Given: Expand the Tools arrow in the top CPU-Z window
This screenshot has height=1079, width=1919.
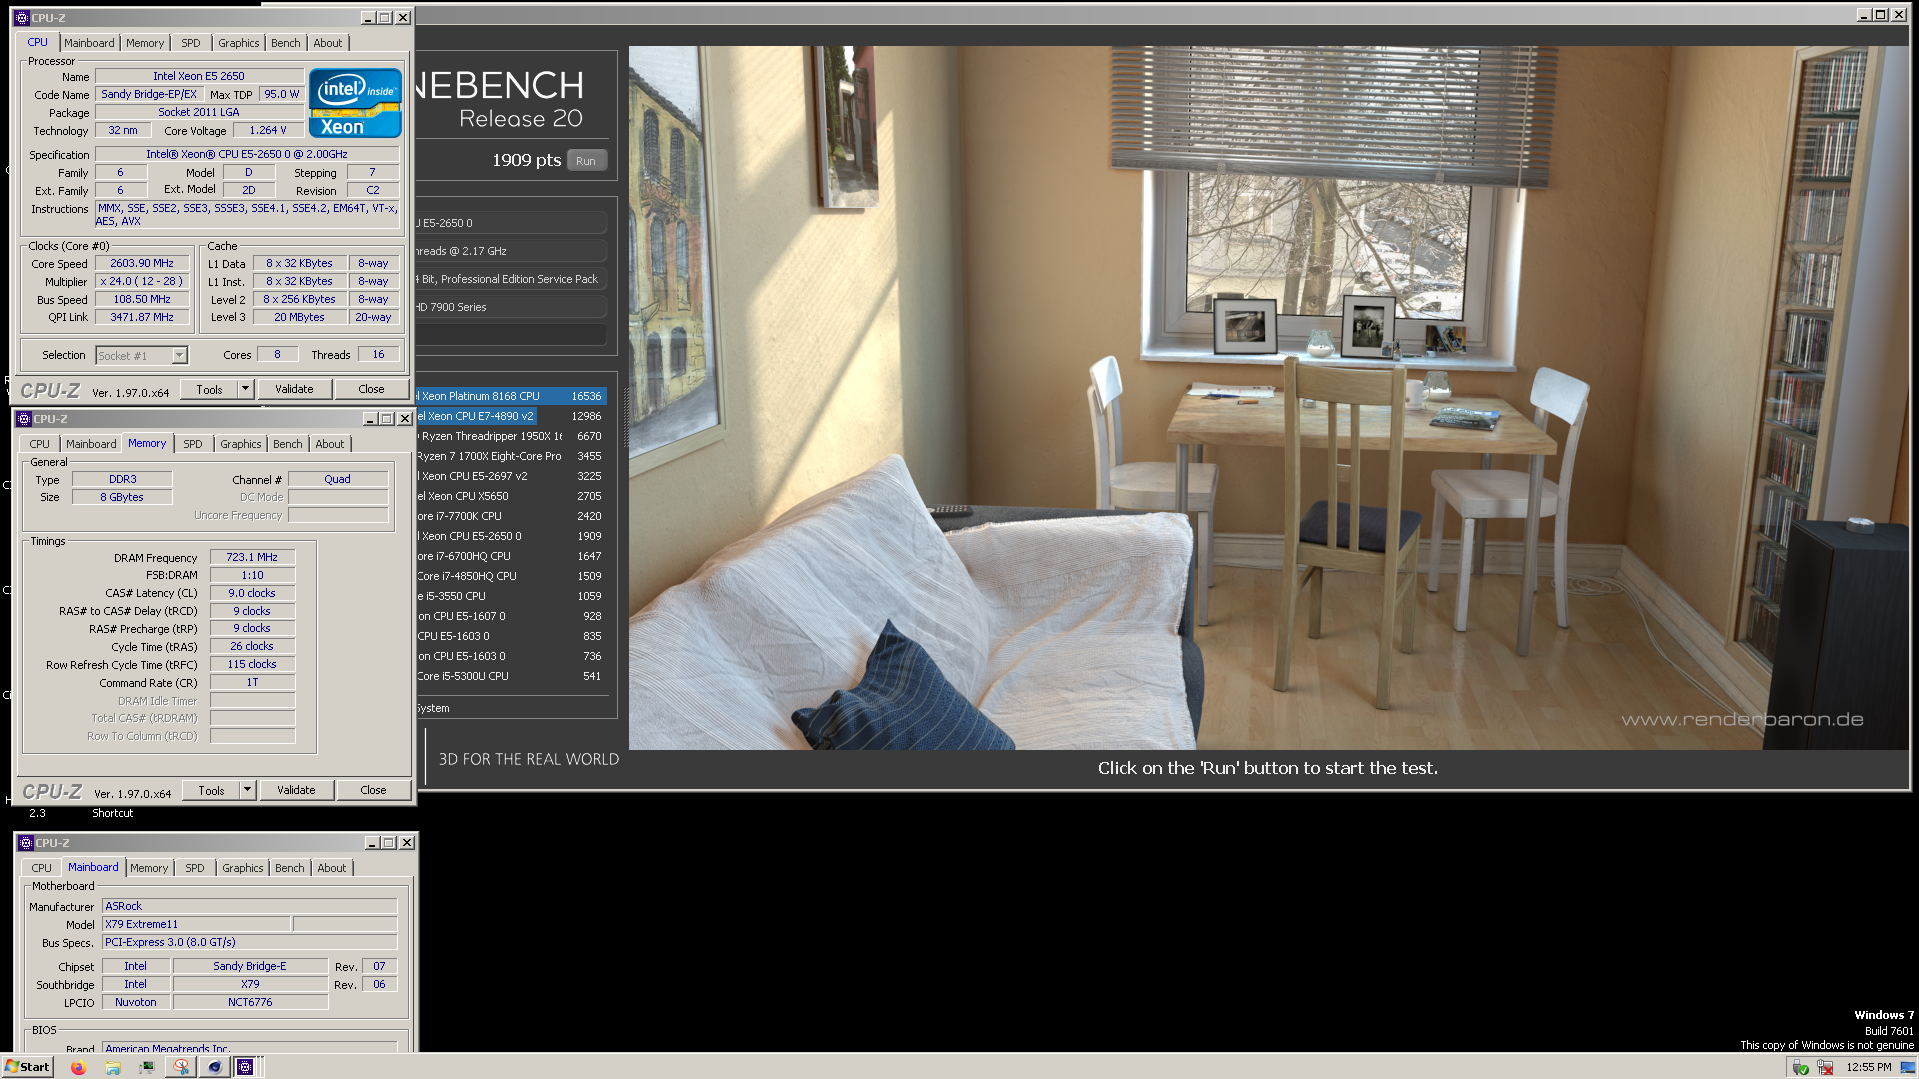Looking at the screenshot, I should (x=245, y=389).
